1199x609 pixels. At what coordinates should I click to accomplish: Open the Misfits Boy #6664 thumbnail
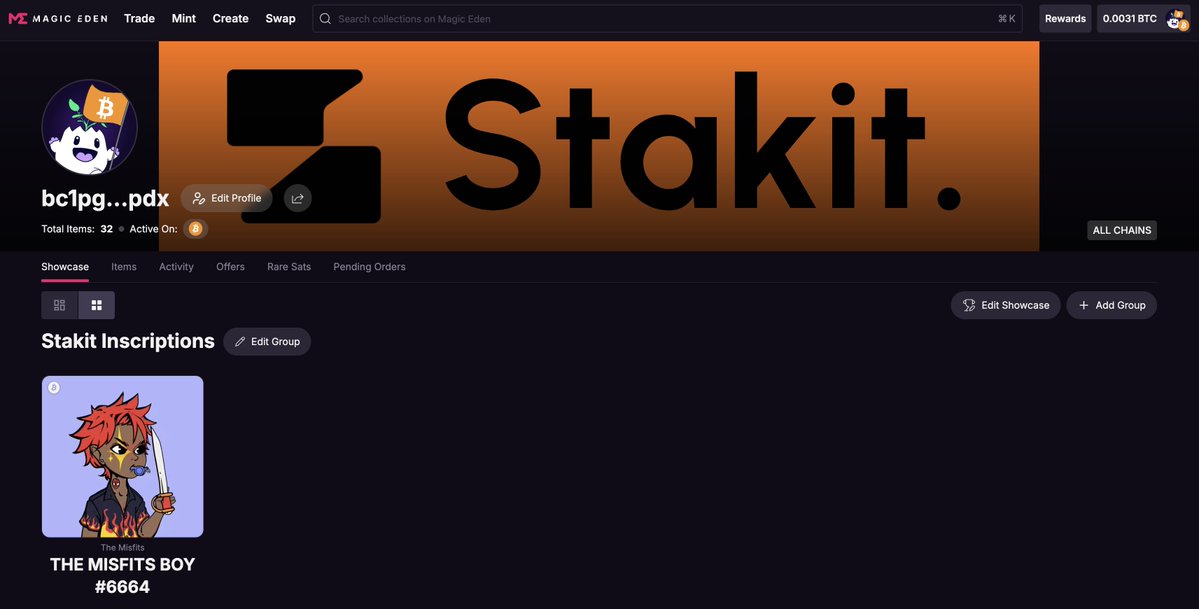122,457
